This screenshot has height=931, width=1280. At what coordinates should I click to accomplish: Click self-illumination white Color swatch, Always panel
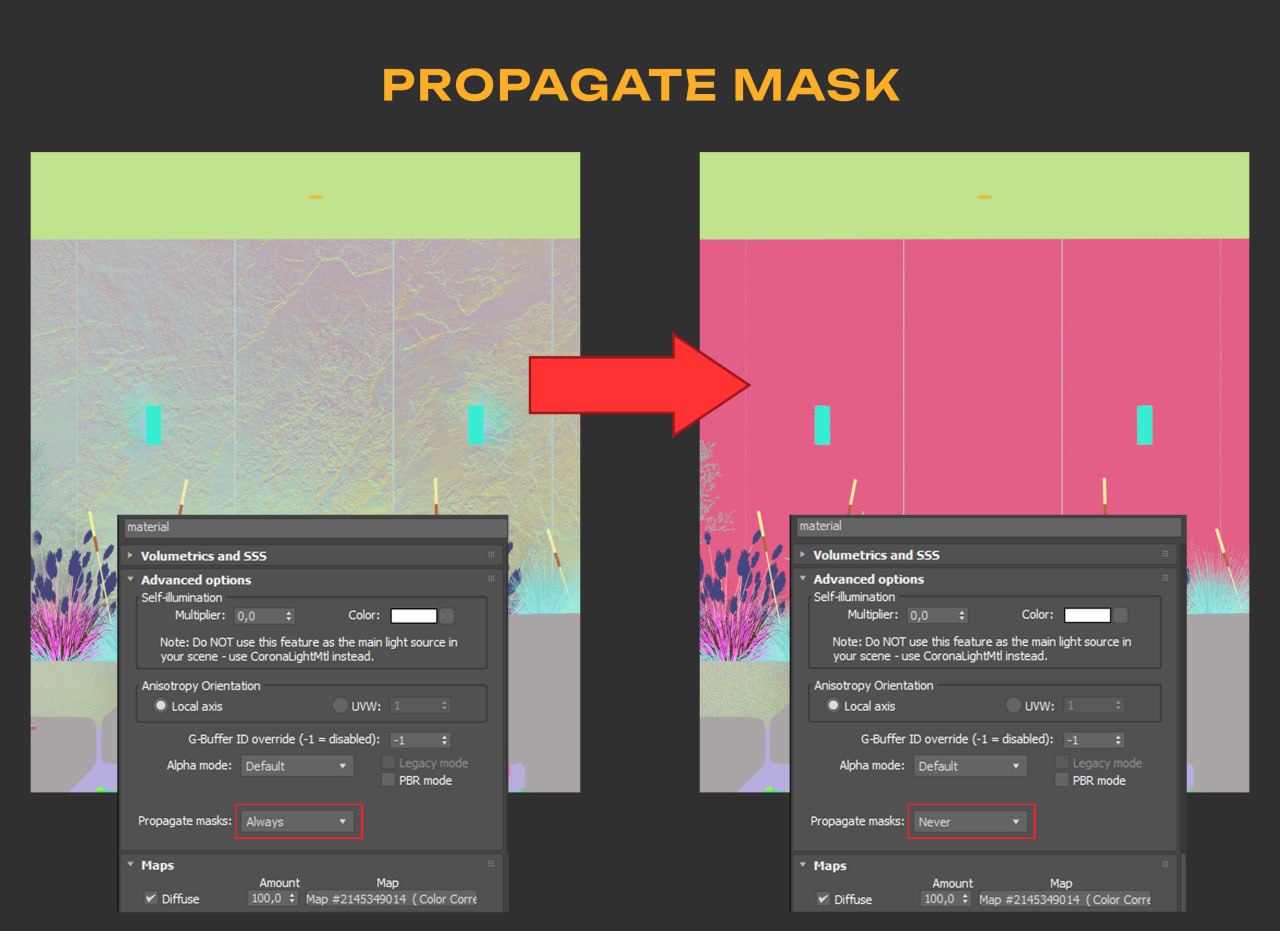coord(414,616)
